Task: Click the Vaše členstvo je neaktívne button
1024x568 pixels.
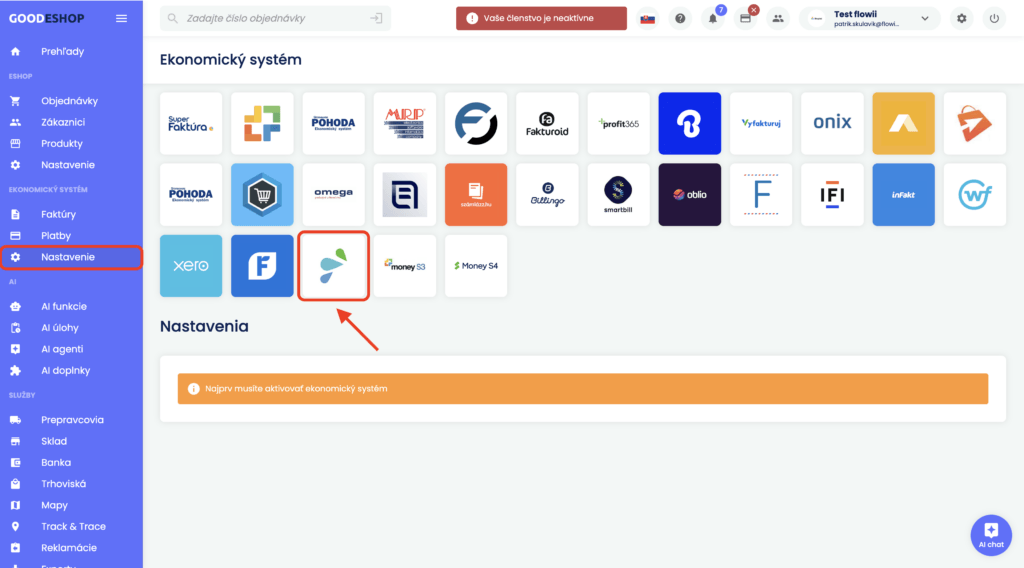Action: (541, 18)
